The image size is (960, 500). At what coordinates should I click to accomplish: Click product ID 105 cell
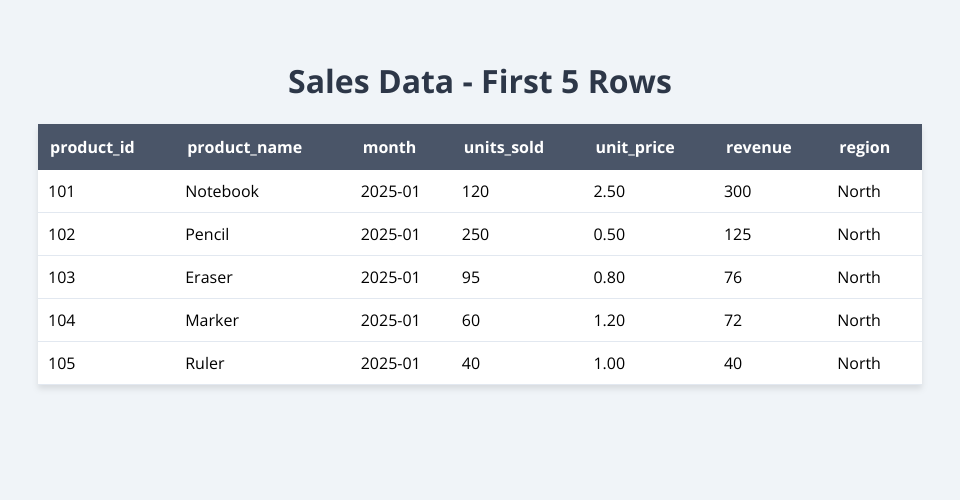(x=62, y=363)
